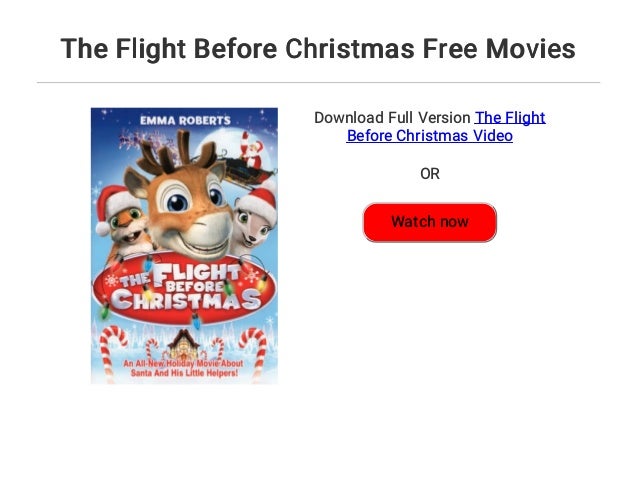The image size is (638, 479).
Task: Click the poster tagline about Santa's helpers
Action: tap(184, 368)
